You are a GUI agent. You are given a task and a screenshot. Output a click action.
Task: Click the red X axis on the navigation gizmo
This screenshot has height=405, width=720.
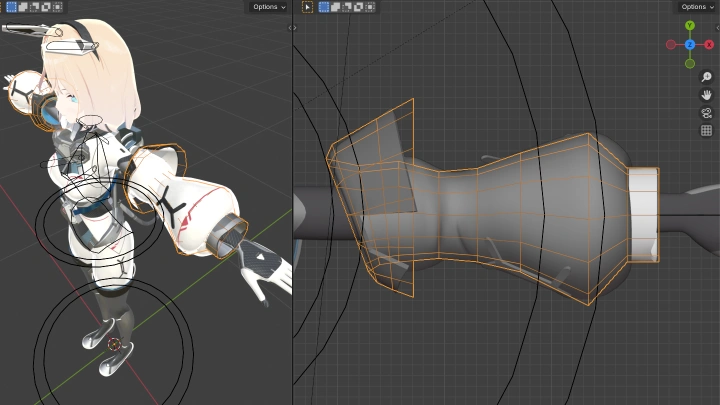click(709, 45)
